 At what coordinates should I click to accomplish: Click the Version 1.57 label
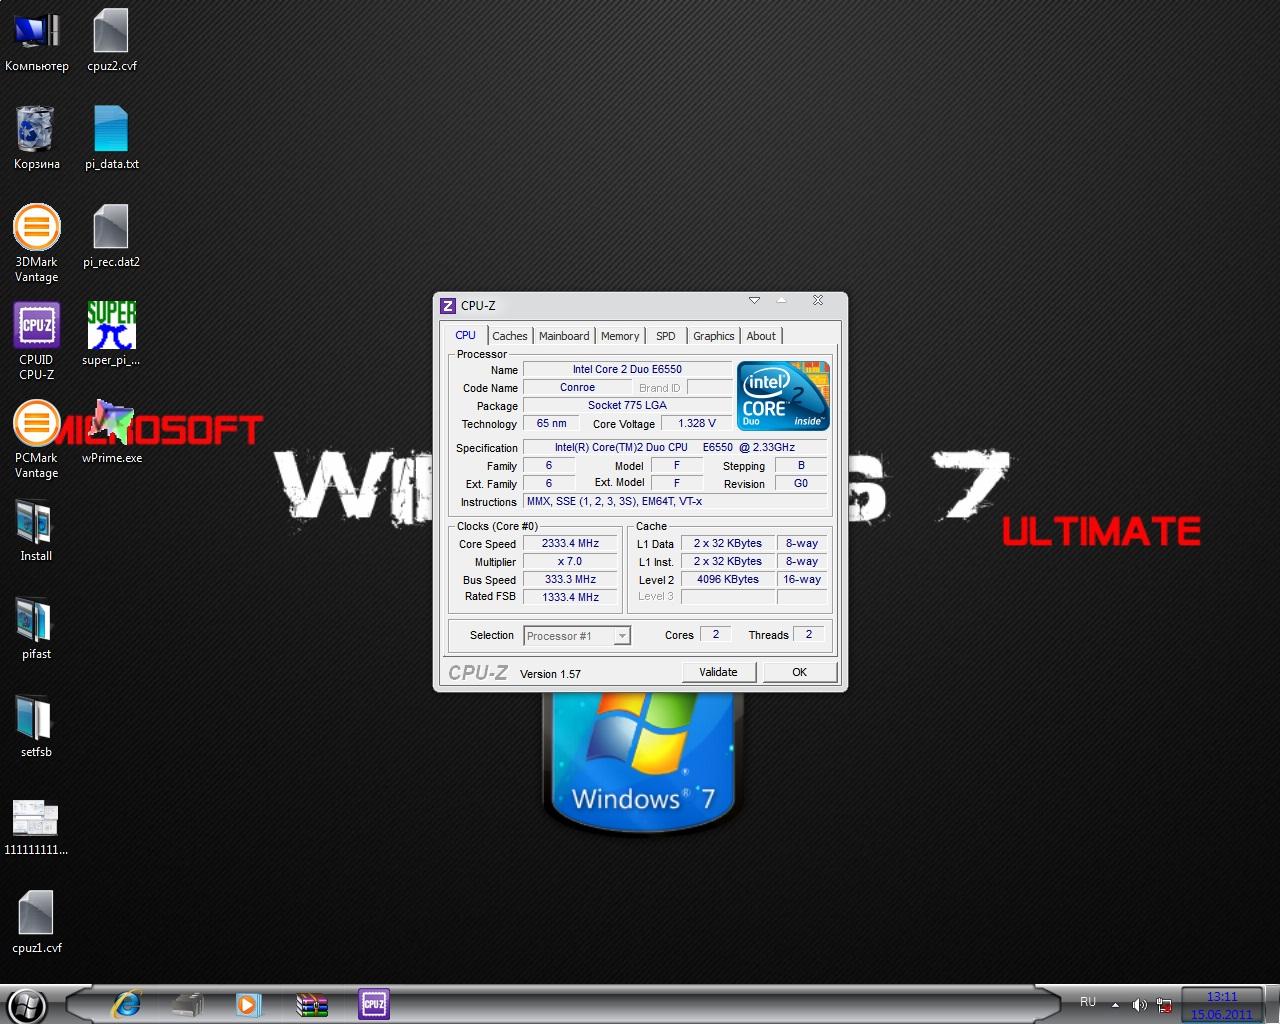(x=550, y=674)
